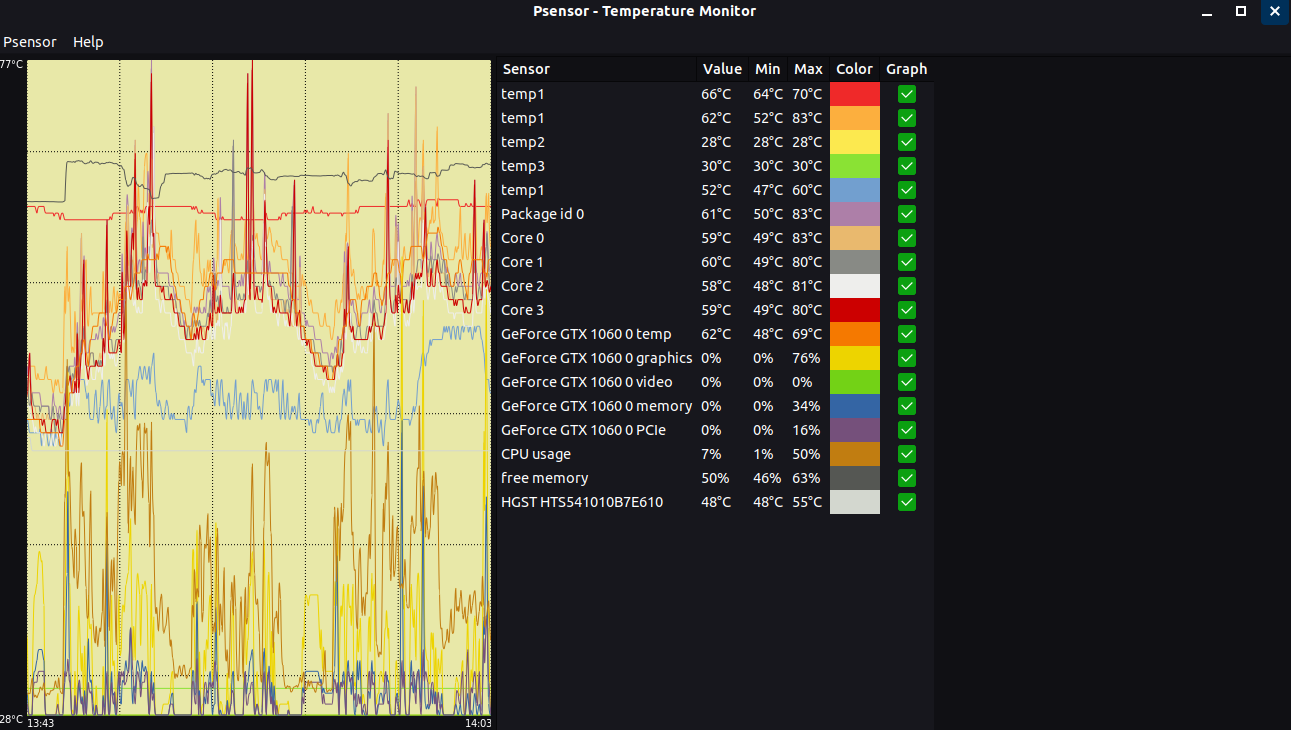Sort sensors by the Max column
The height and width of the screenshot is (730, 1291).
click(x=808, y=69)
